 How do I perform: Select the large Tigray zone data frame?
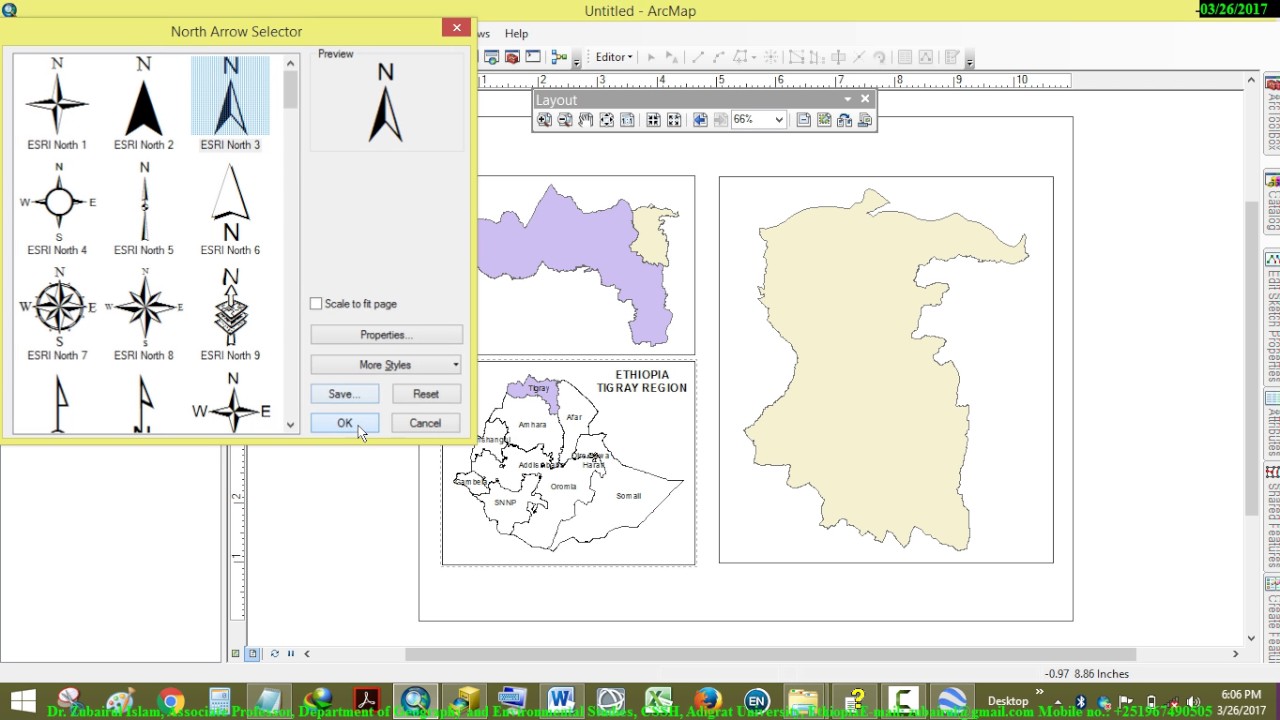coord(886,370)
